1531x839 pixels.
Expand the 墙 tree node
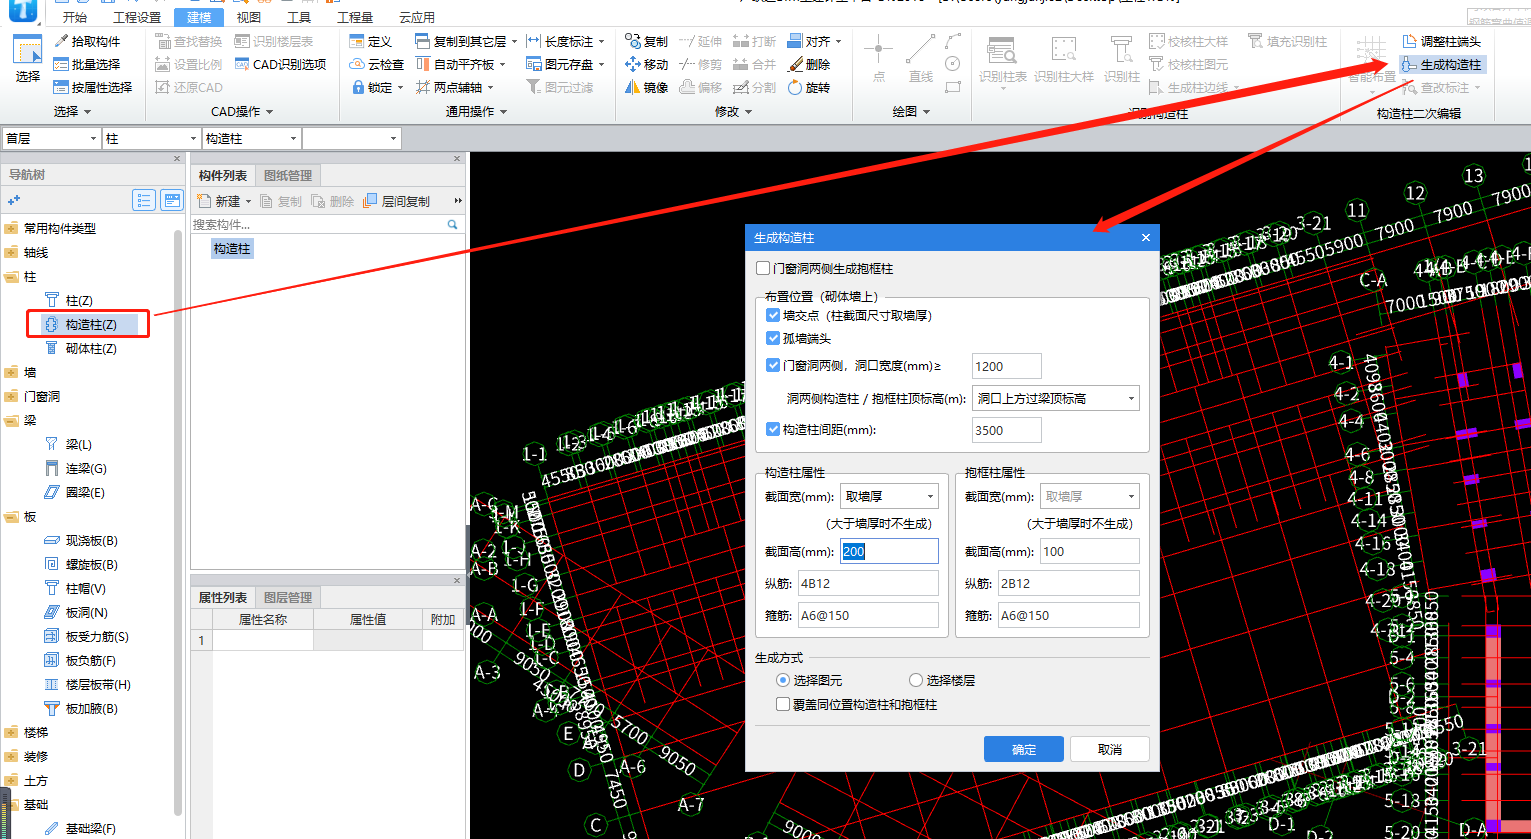click(x=11, y=372)
